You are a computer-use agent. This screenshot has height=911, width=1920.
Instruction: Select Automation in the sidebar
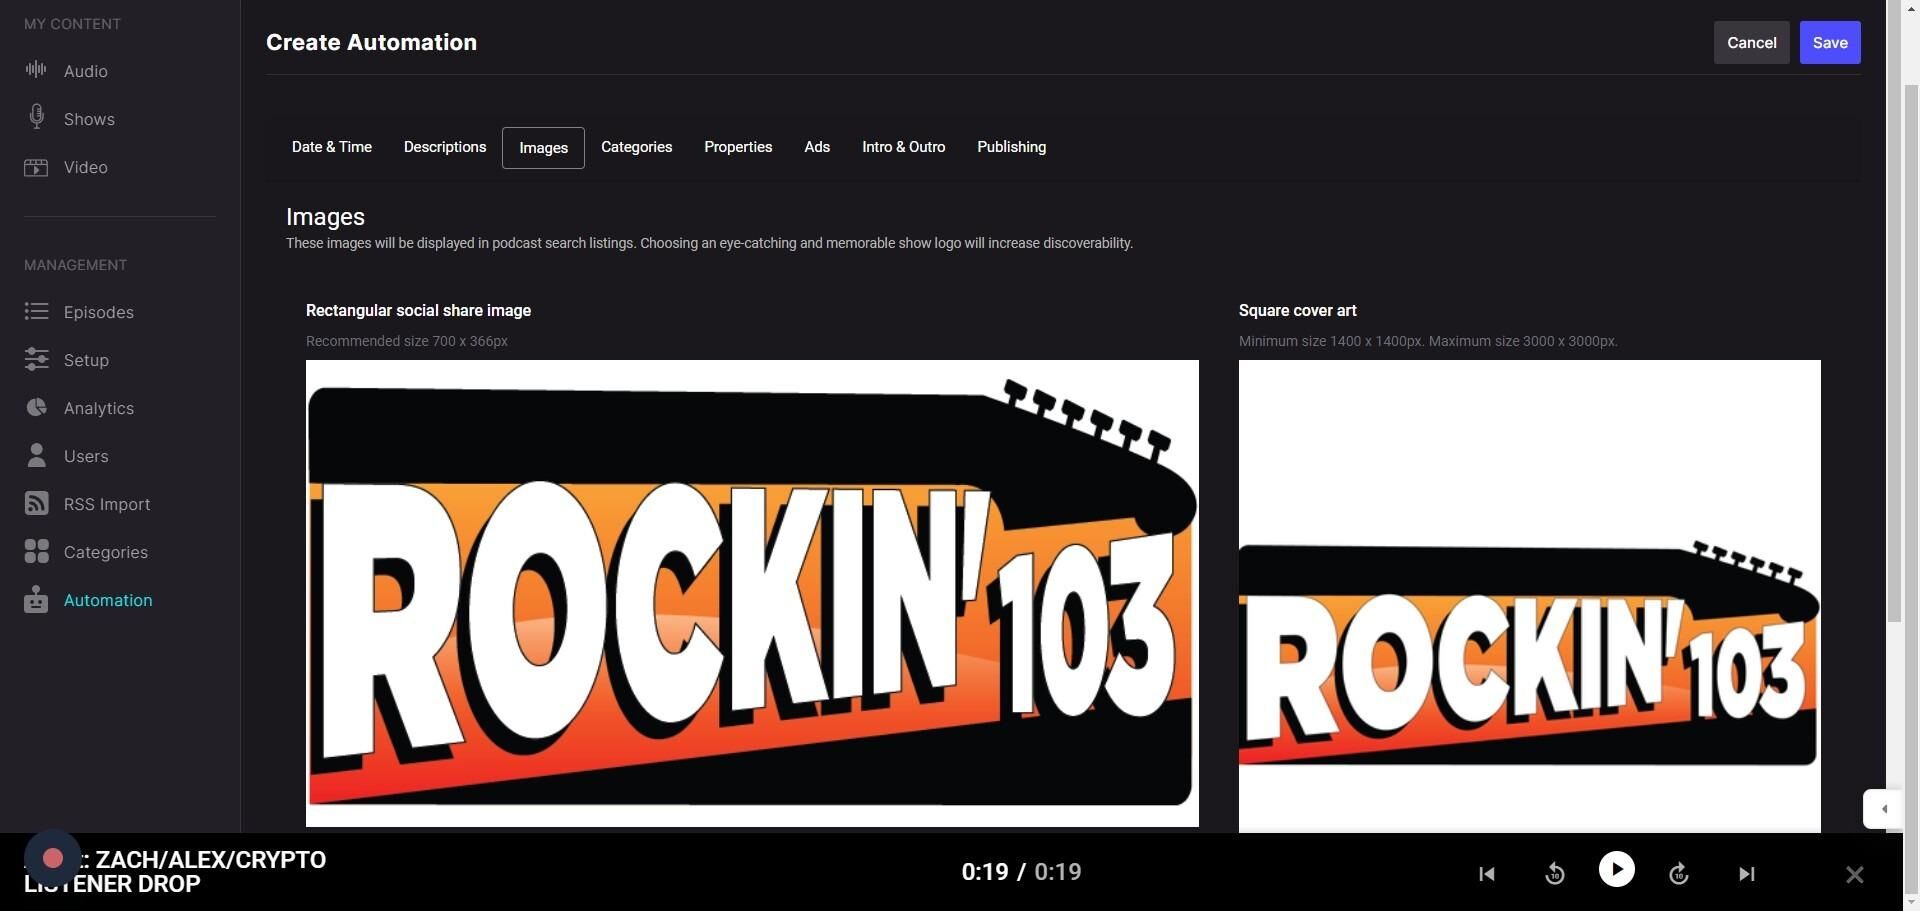point(108,600)
